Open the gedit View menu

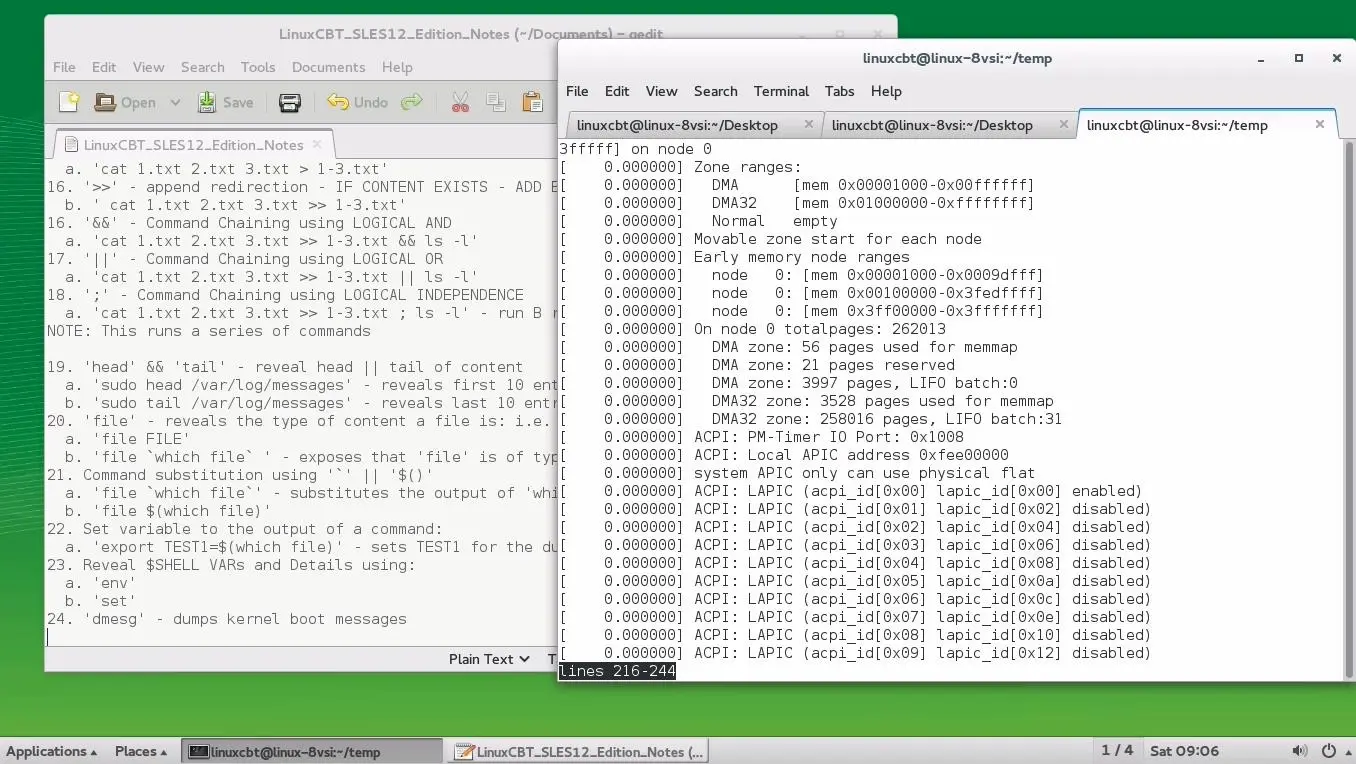pos(148,67)
